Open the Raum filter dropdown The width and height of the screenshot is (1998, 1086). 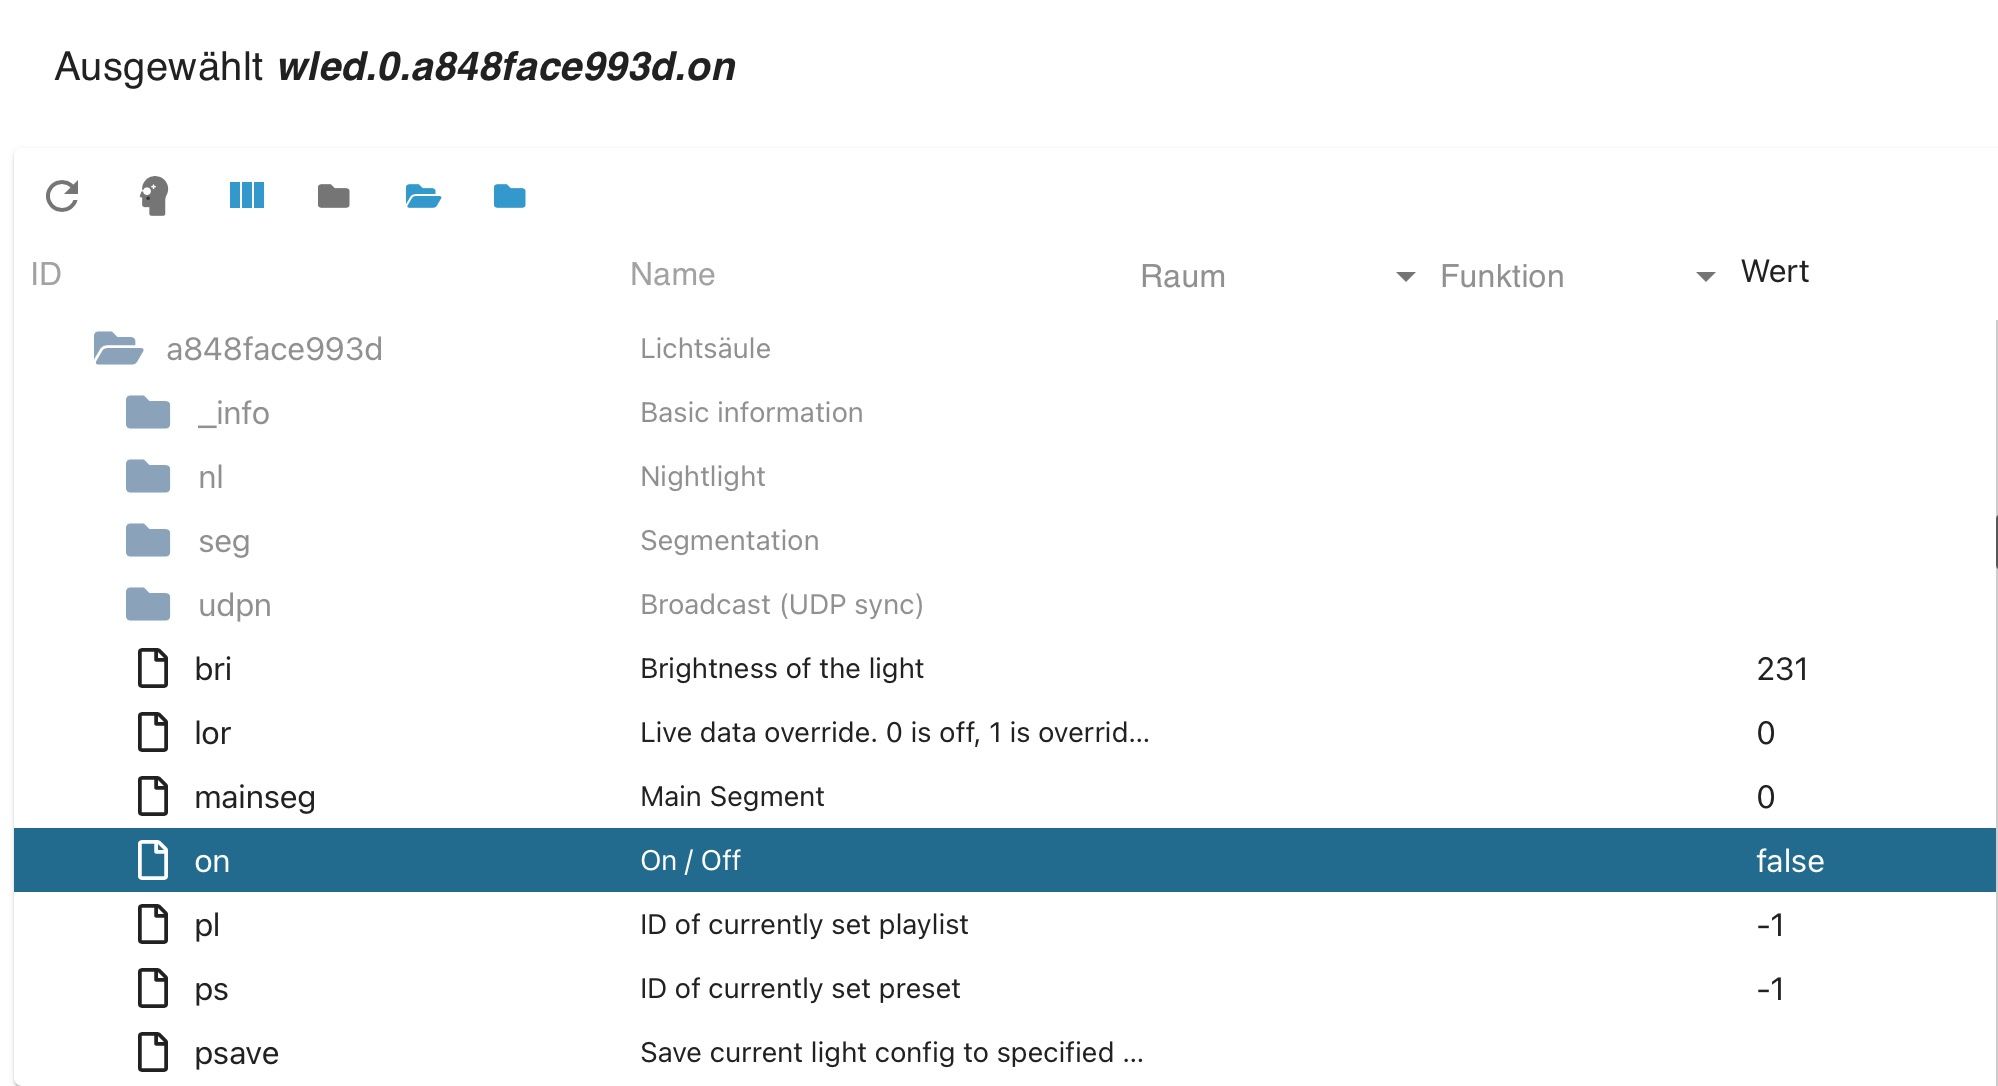coord(1405,277)
